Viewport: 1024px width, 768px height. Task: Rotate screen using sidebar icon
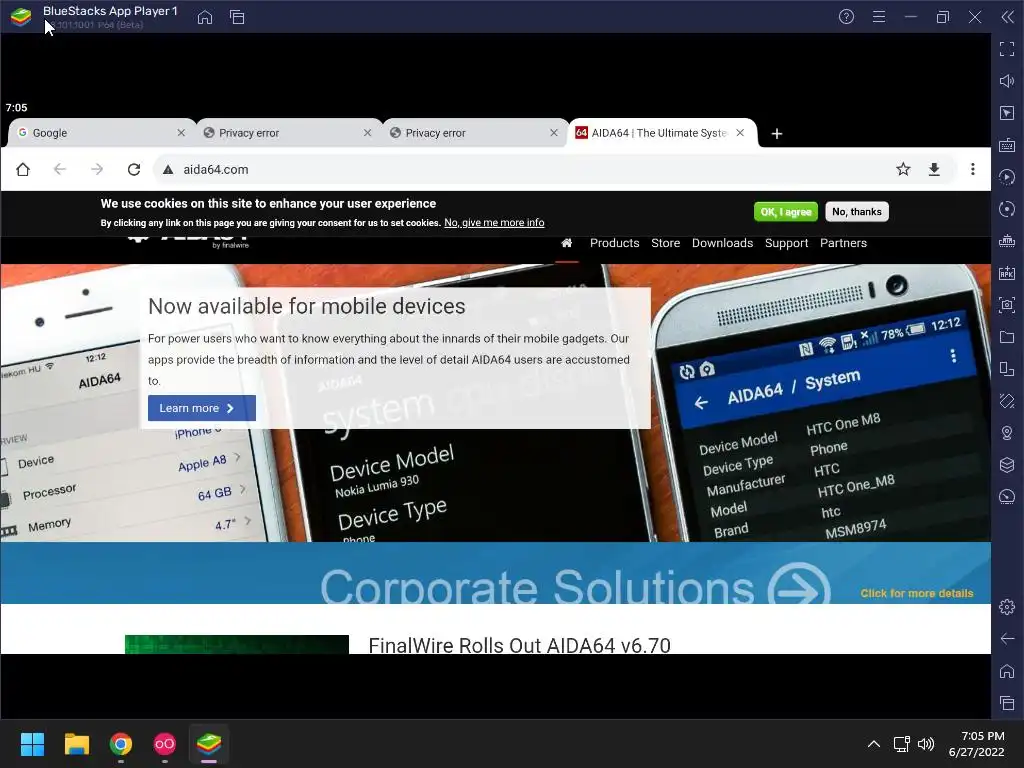coord(1007,401)
